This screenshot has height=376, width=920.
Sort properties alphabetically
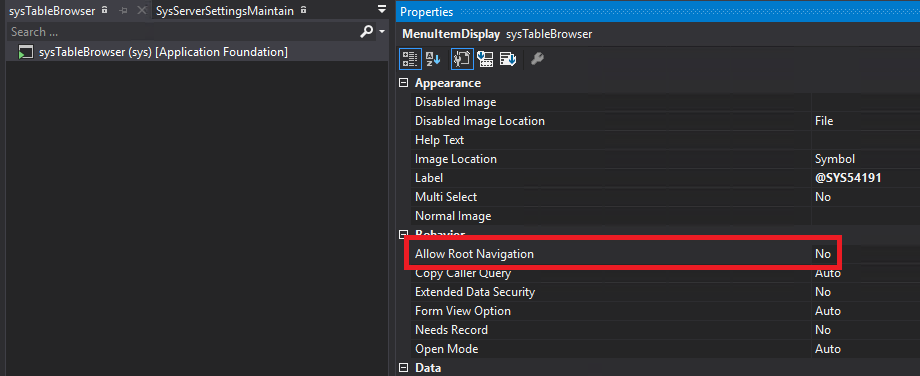pyautogui.click(x=433, y=59)
